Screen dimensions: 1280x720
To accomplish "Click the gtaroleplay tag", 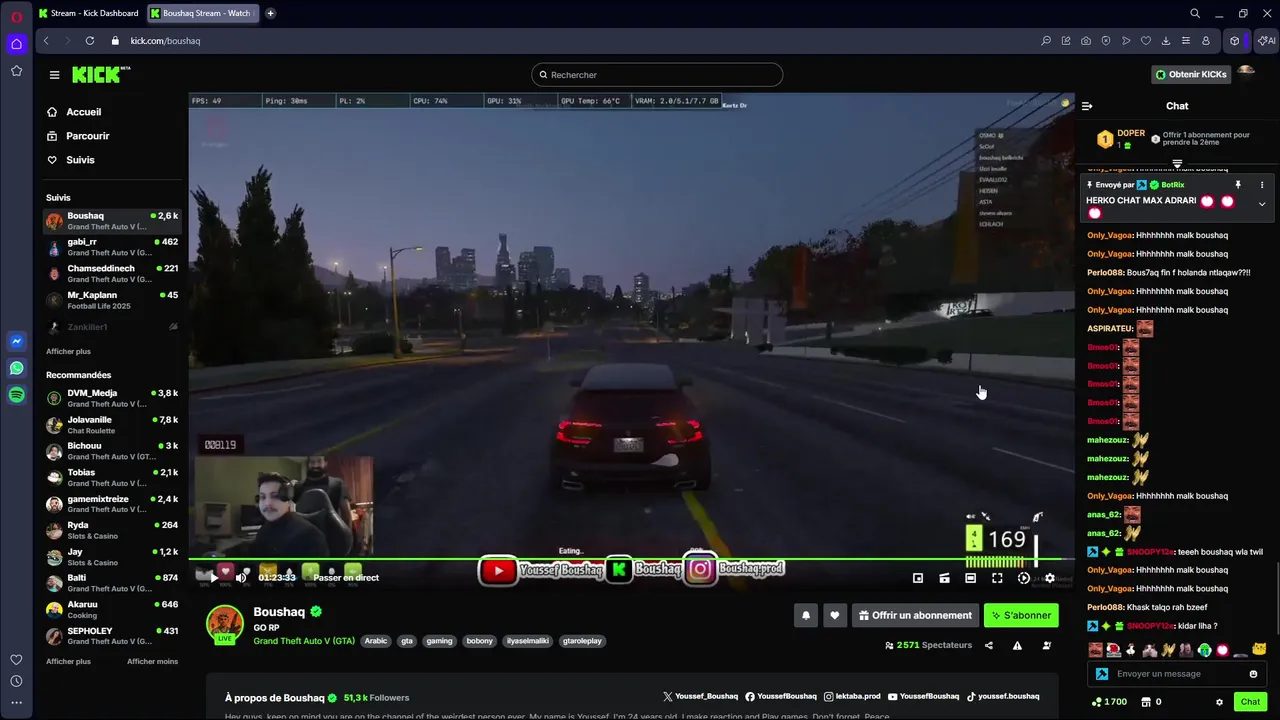I will point(582,641).
